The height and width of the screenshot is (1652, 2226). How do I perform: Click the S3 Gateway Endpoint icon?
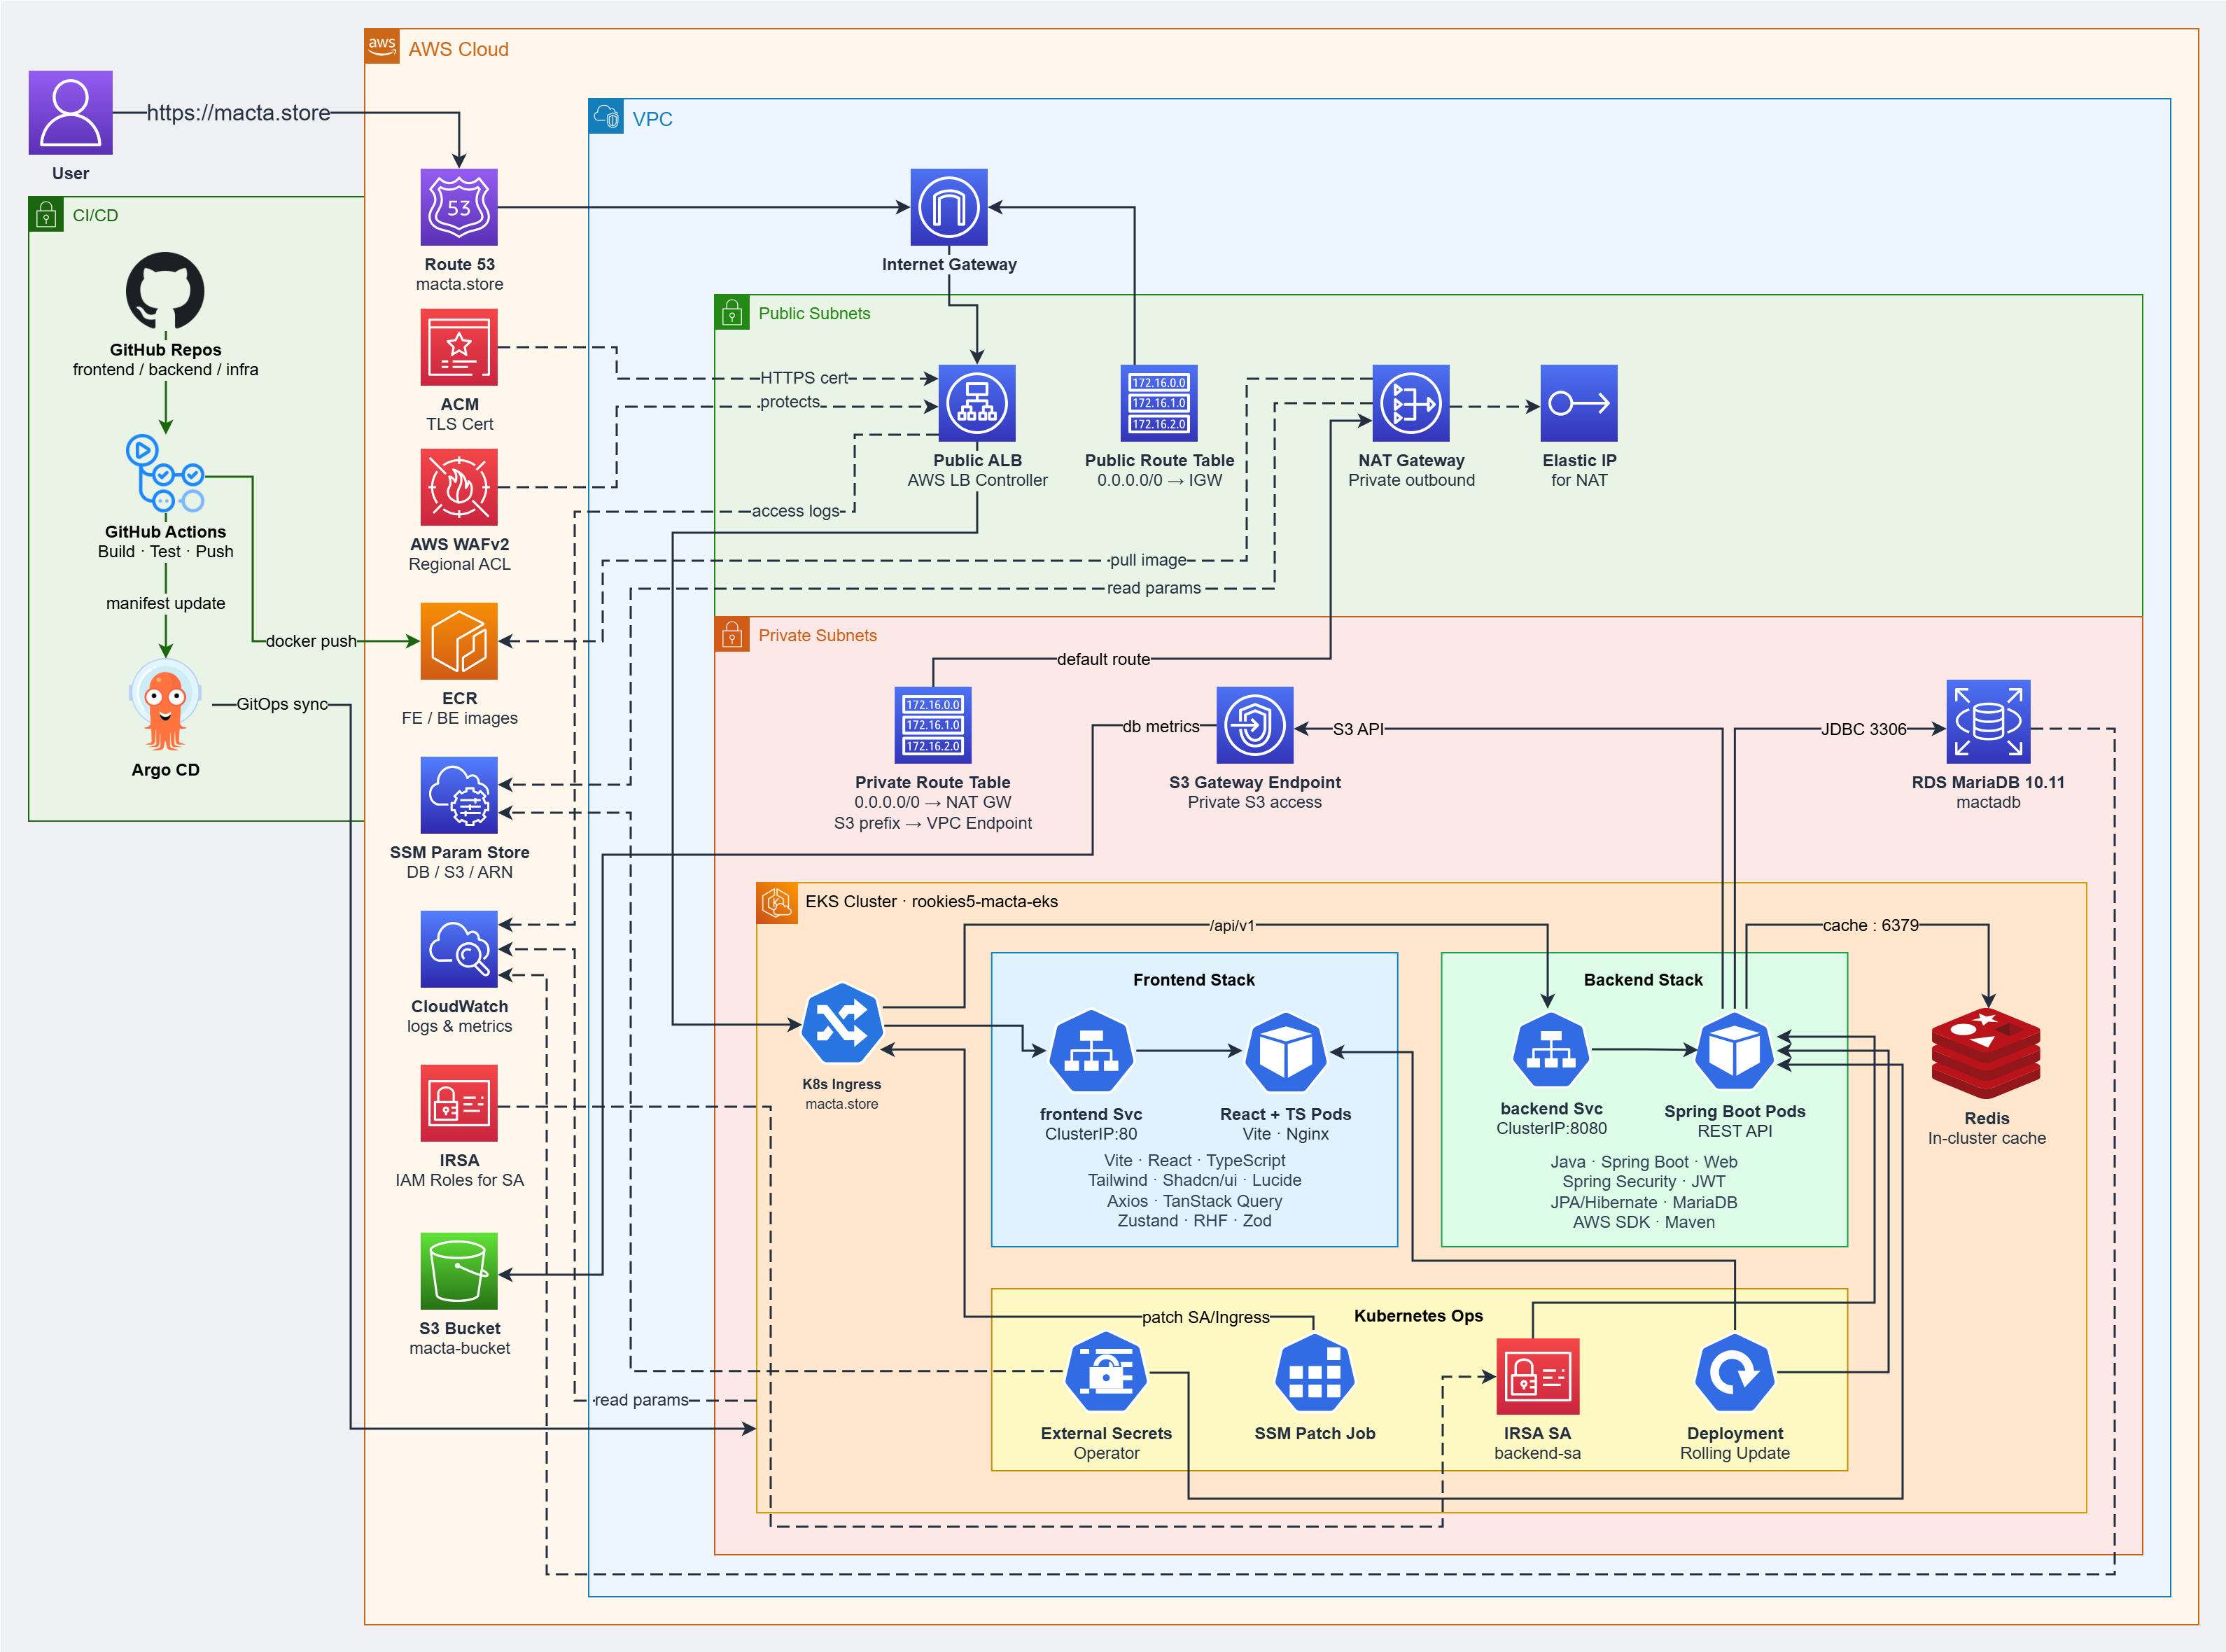pos(1255,725)
